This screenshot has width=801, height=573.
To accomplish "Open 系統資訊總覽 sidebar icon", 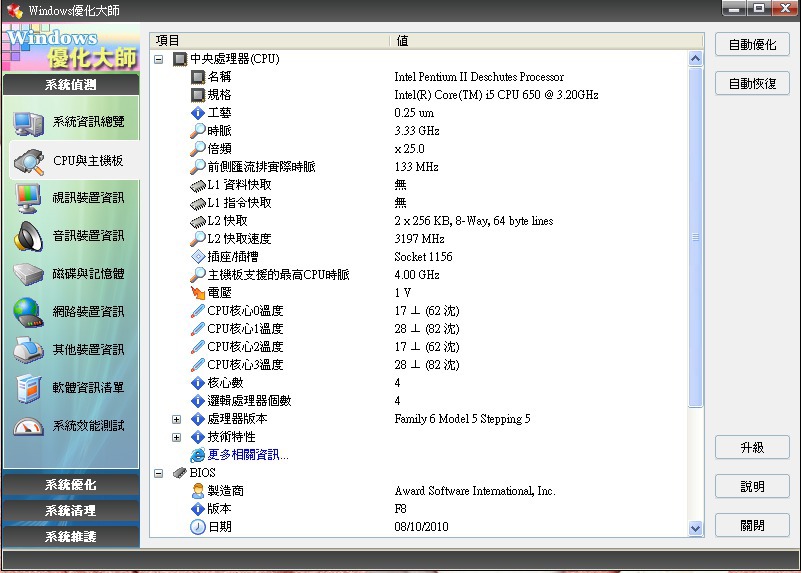I will pyautogui.click(x=28, y=123).
